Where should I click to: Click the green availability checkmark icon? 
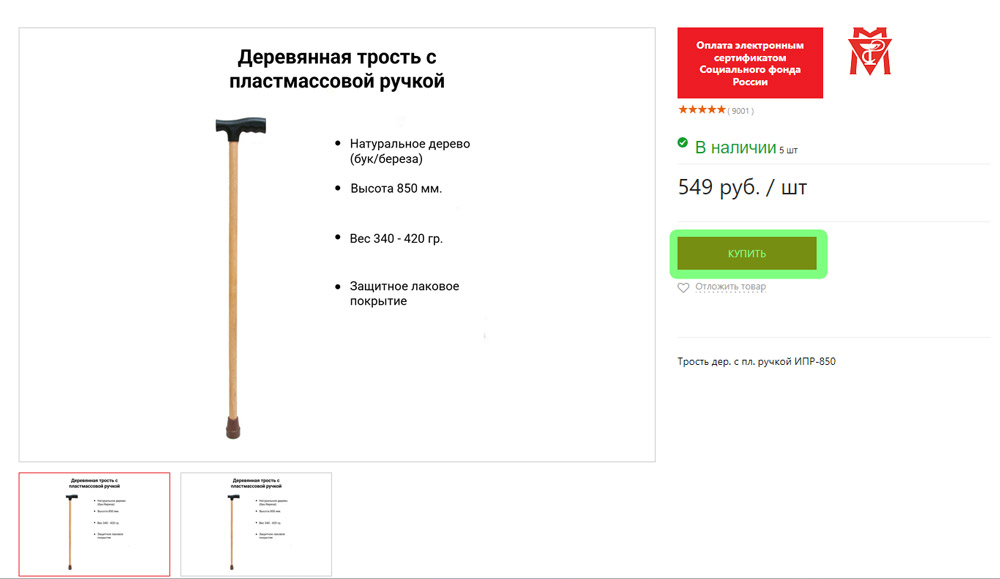[x=682, y=142]
